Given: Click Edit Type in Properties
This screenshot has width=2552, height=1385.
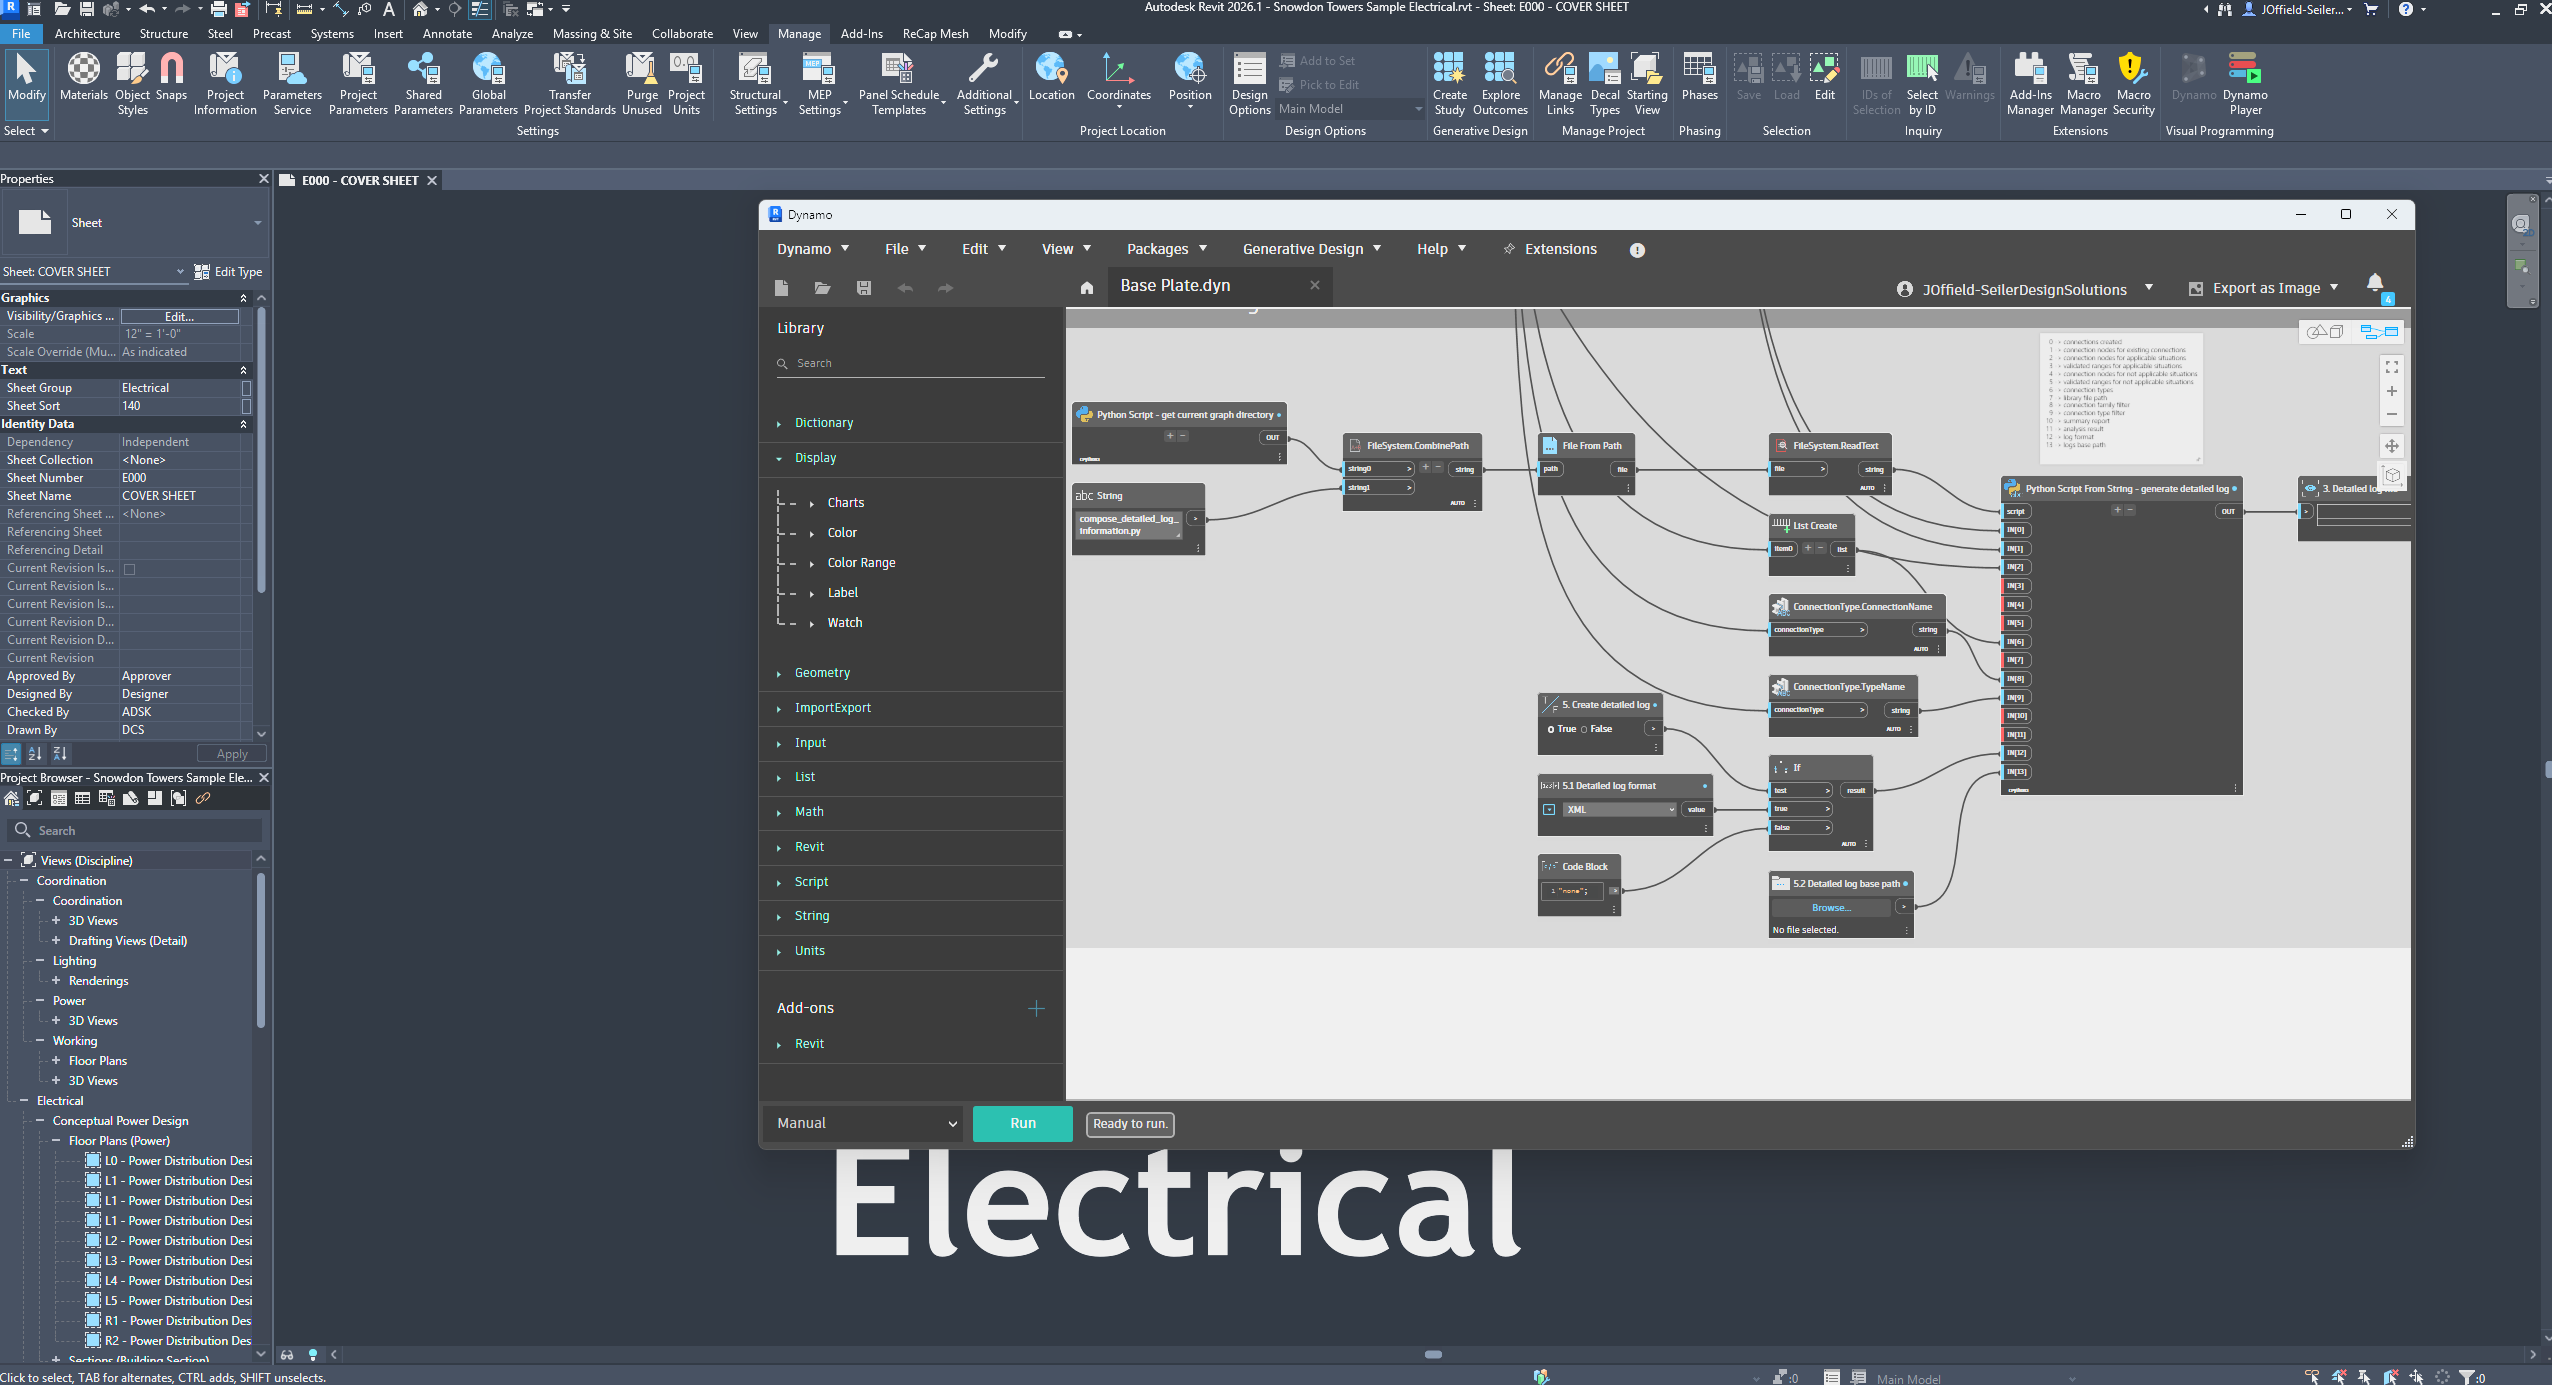Looking at the screenshot, I should tap(228, 272).
